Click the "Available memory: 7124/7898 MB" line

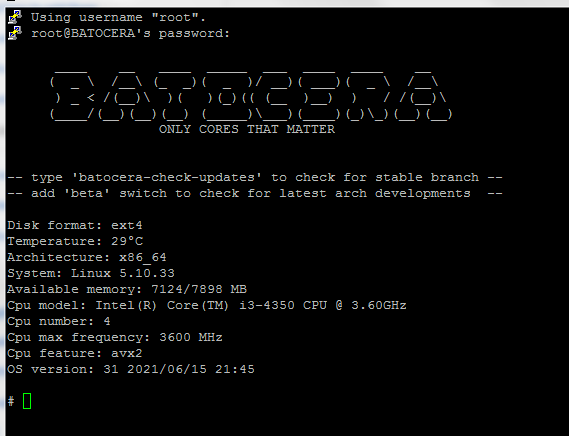click(127, 289)
